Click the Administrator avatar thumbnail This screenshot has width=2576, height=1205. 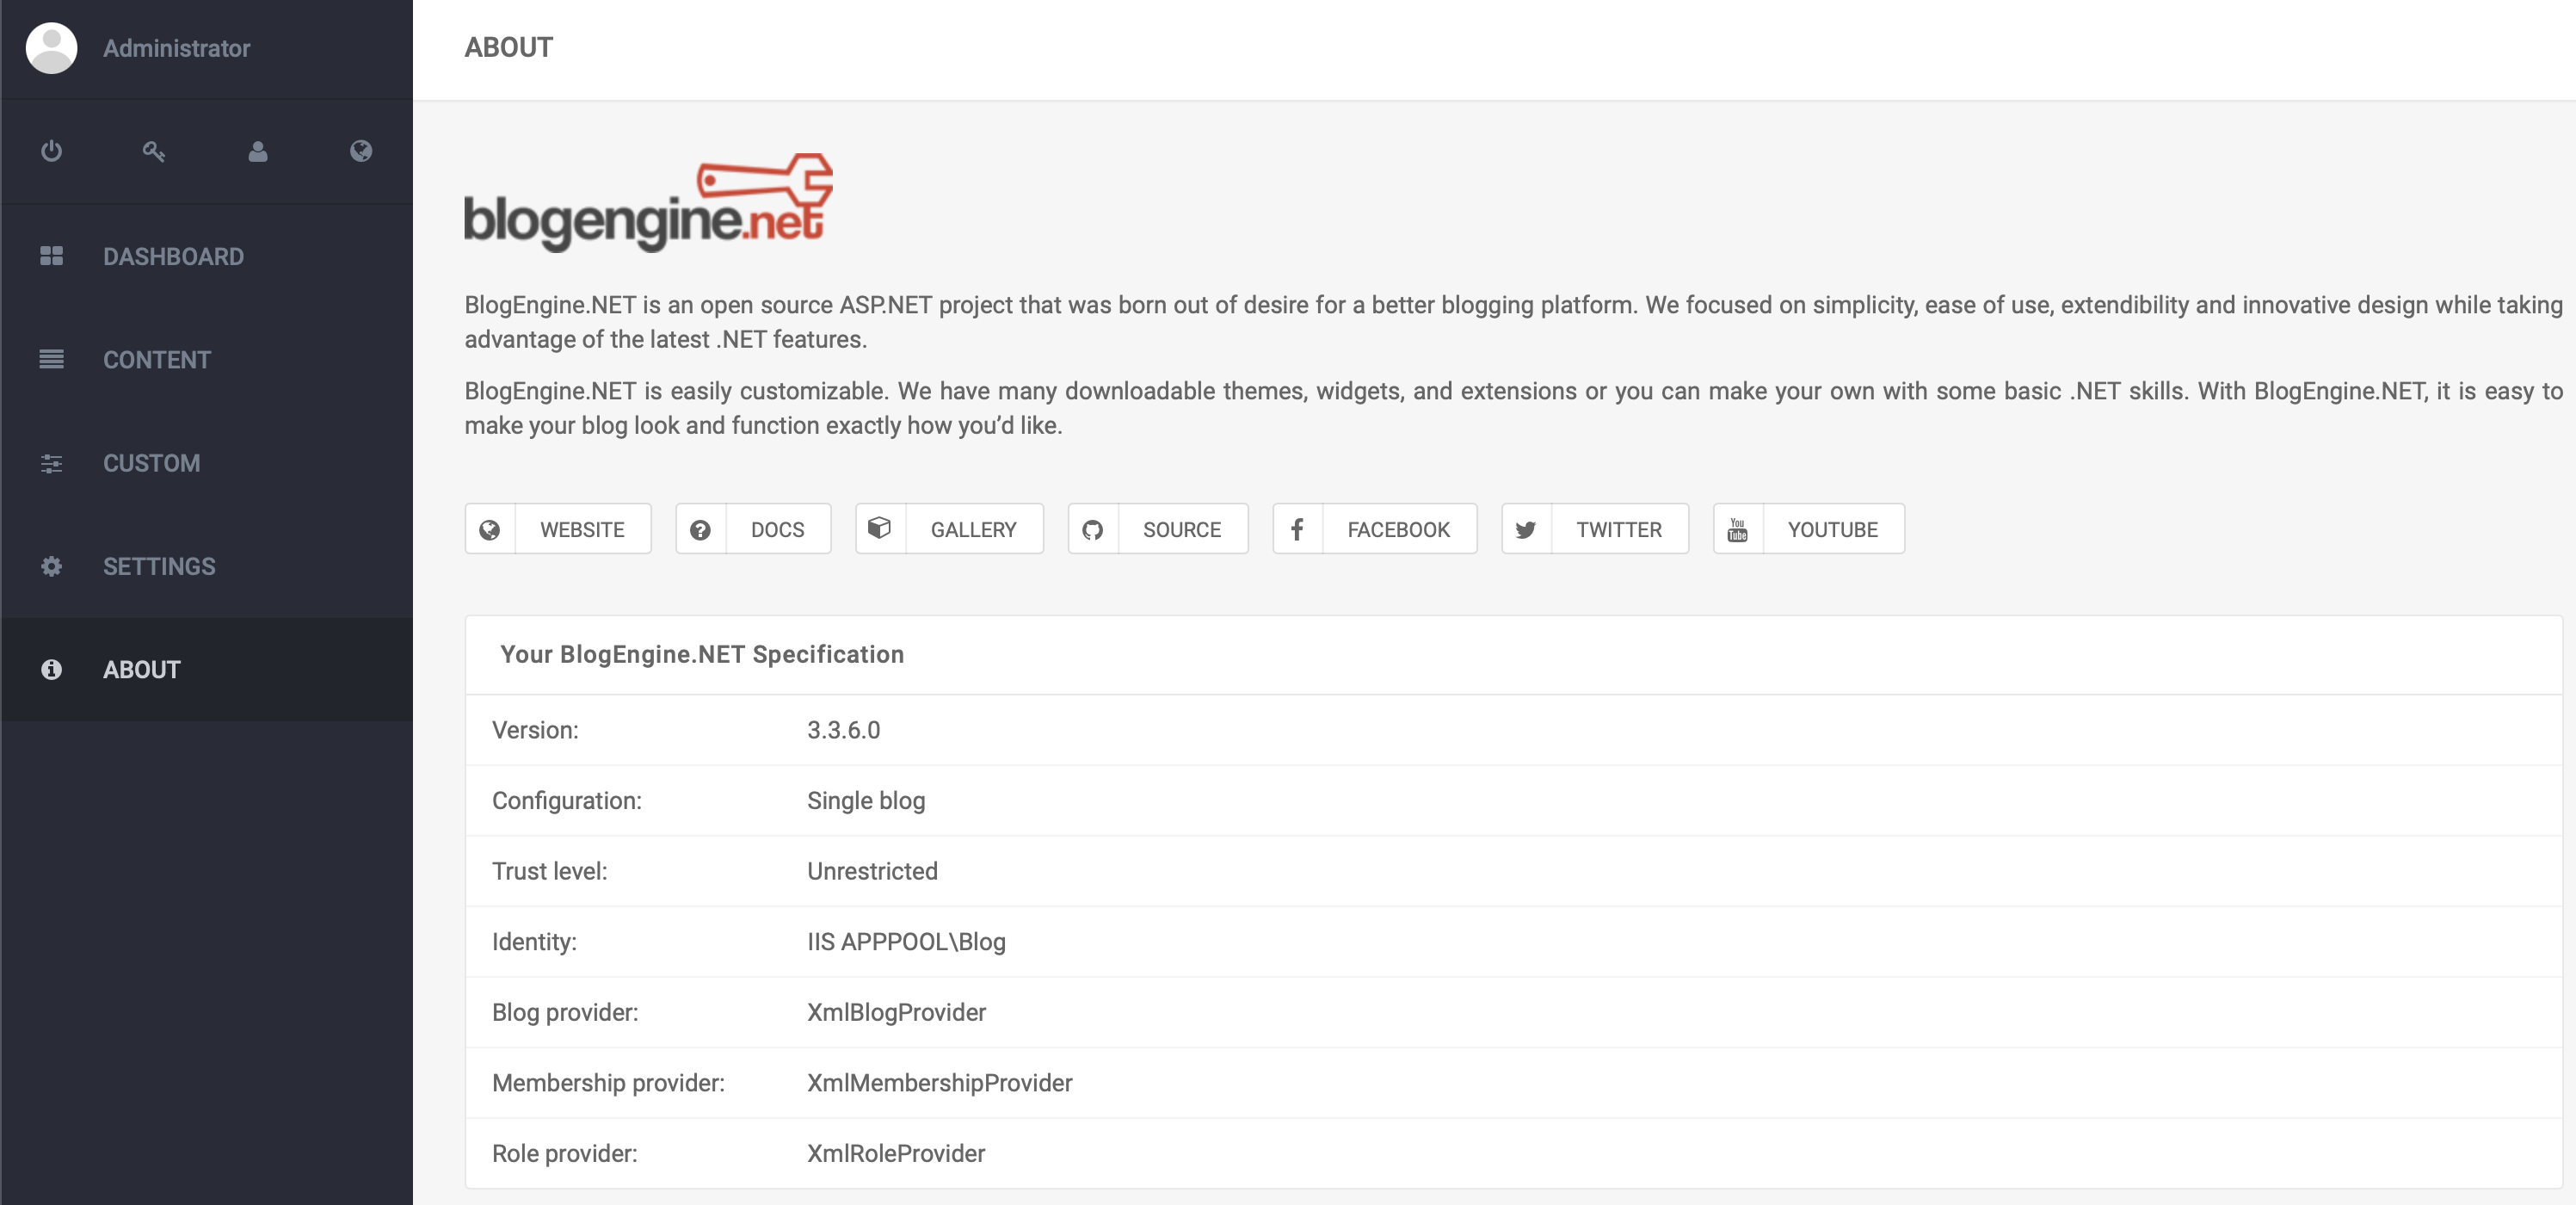[x=51, y=47]
